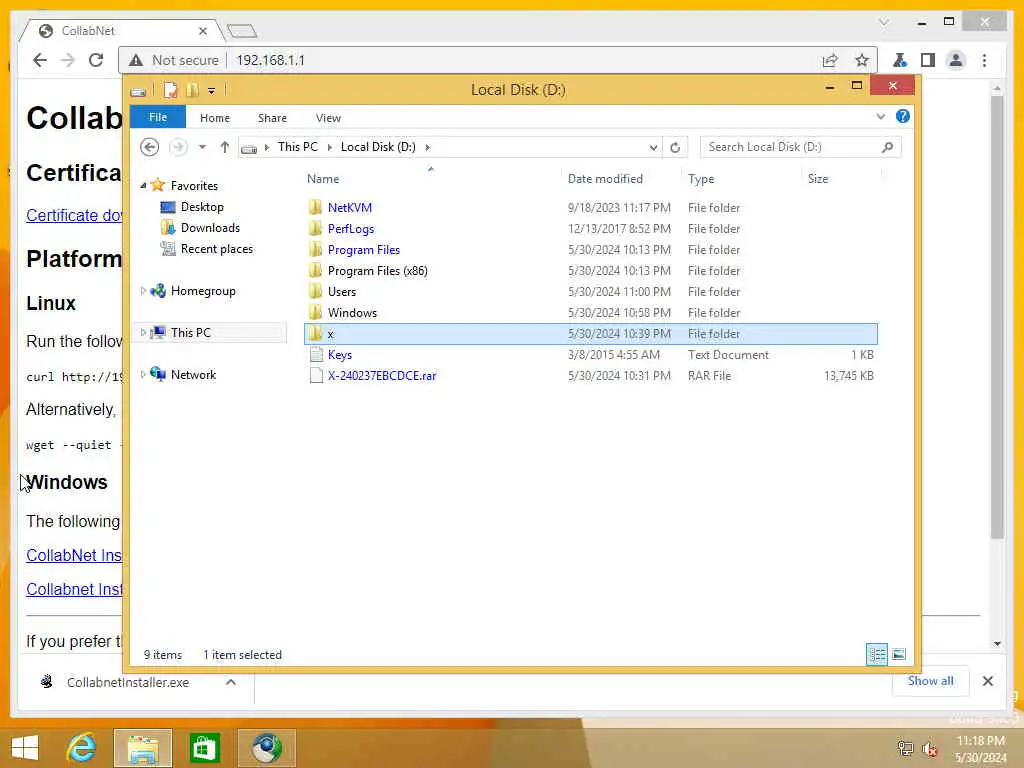Select Network in navigation pane
This screenshot has width=1024, height=768.
(x=193, y=375)
